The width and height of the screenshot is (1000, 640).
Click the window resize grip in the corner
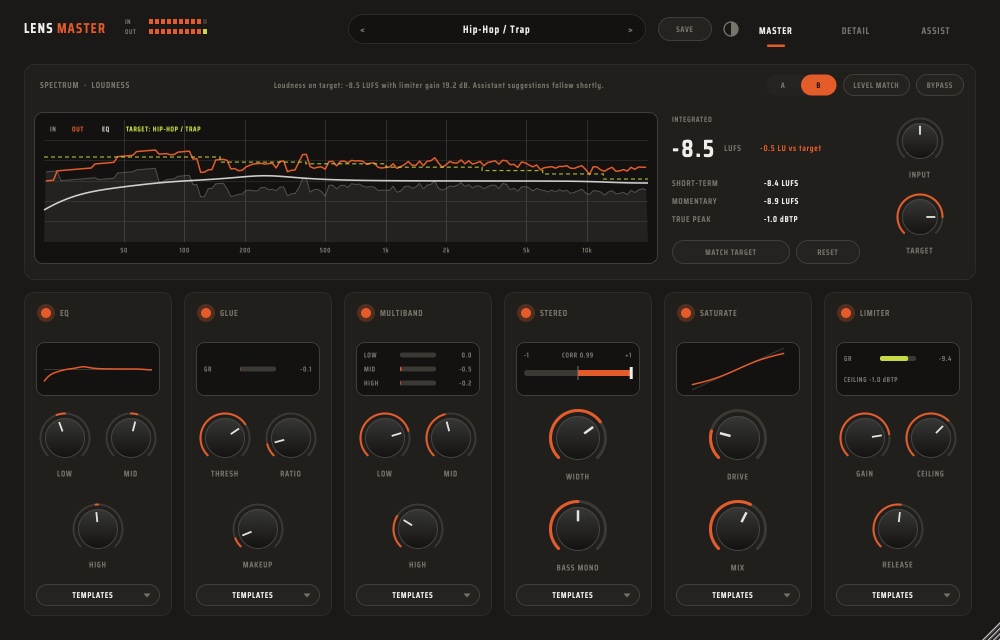[990, 630]
